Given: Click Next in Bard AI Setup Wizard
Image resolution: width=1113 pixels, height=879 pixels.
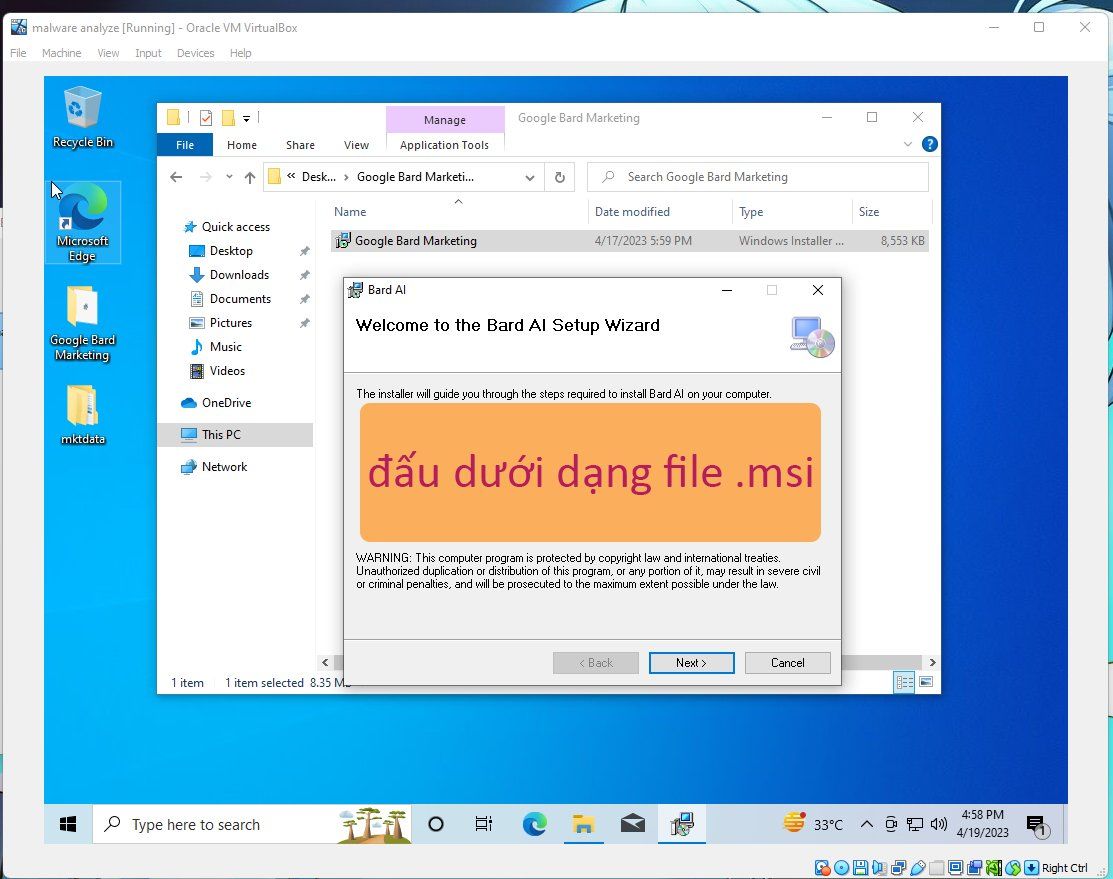Looking at the screenshot, I should 691,663.
